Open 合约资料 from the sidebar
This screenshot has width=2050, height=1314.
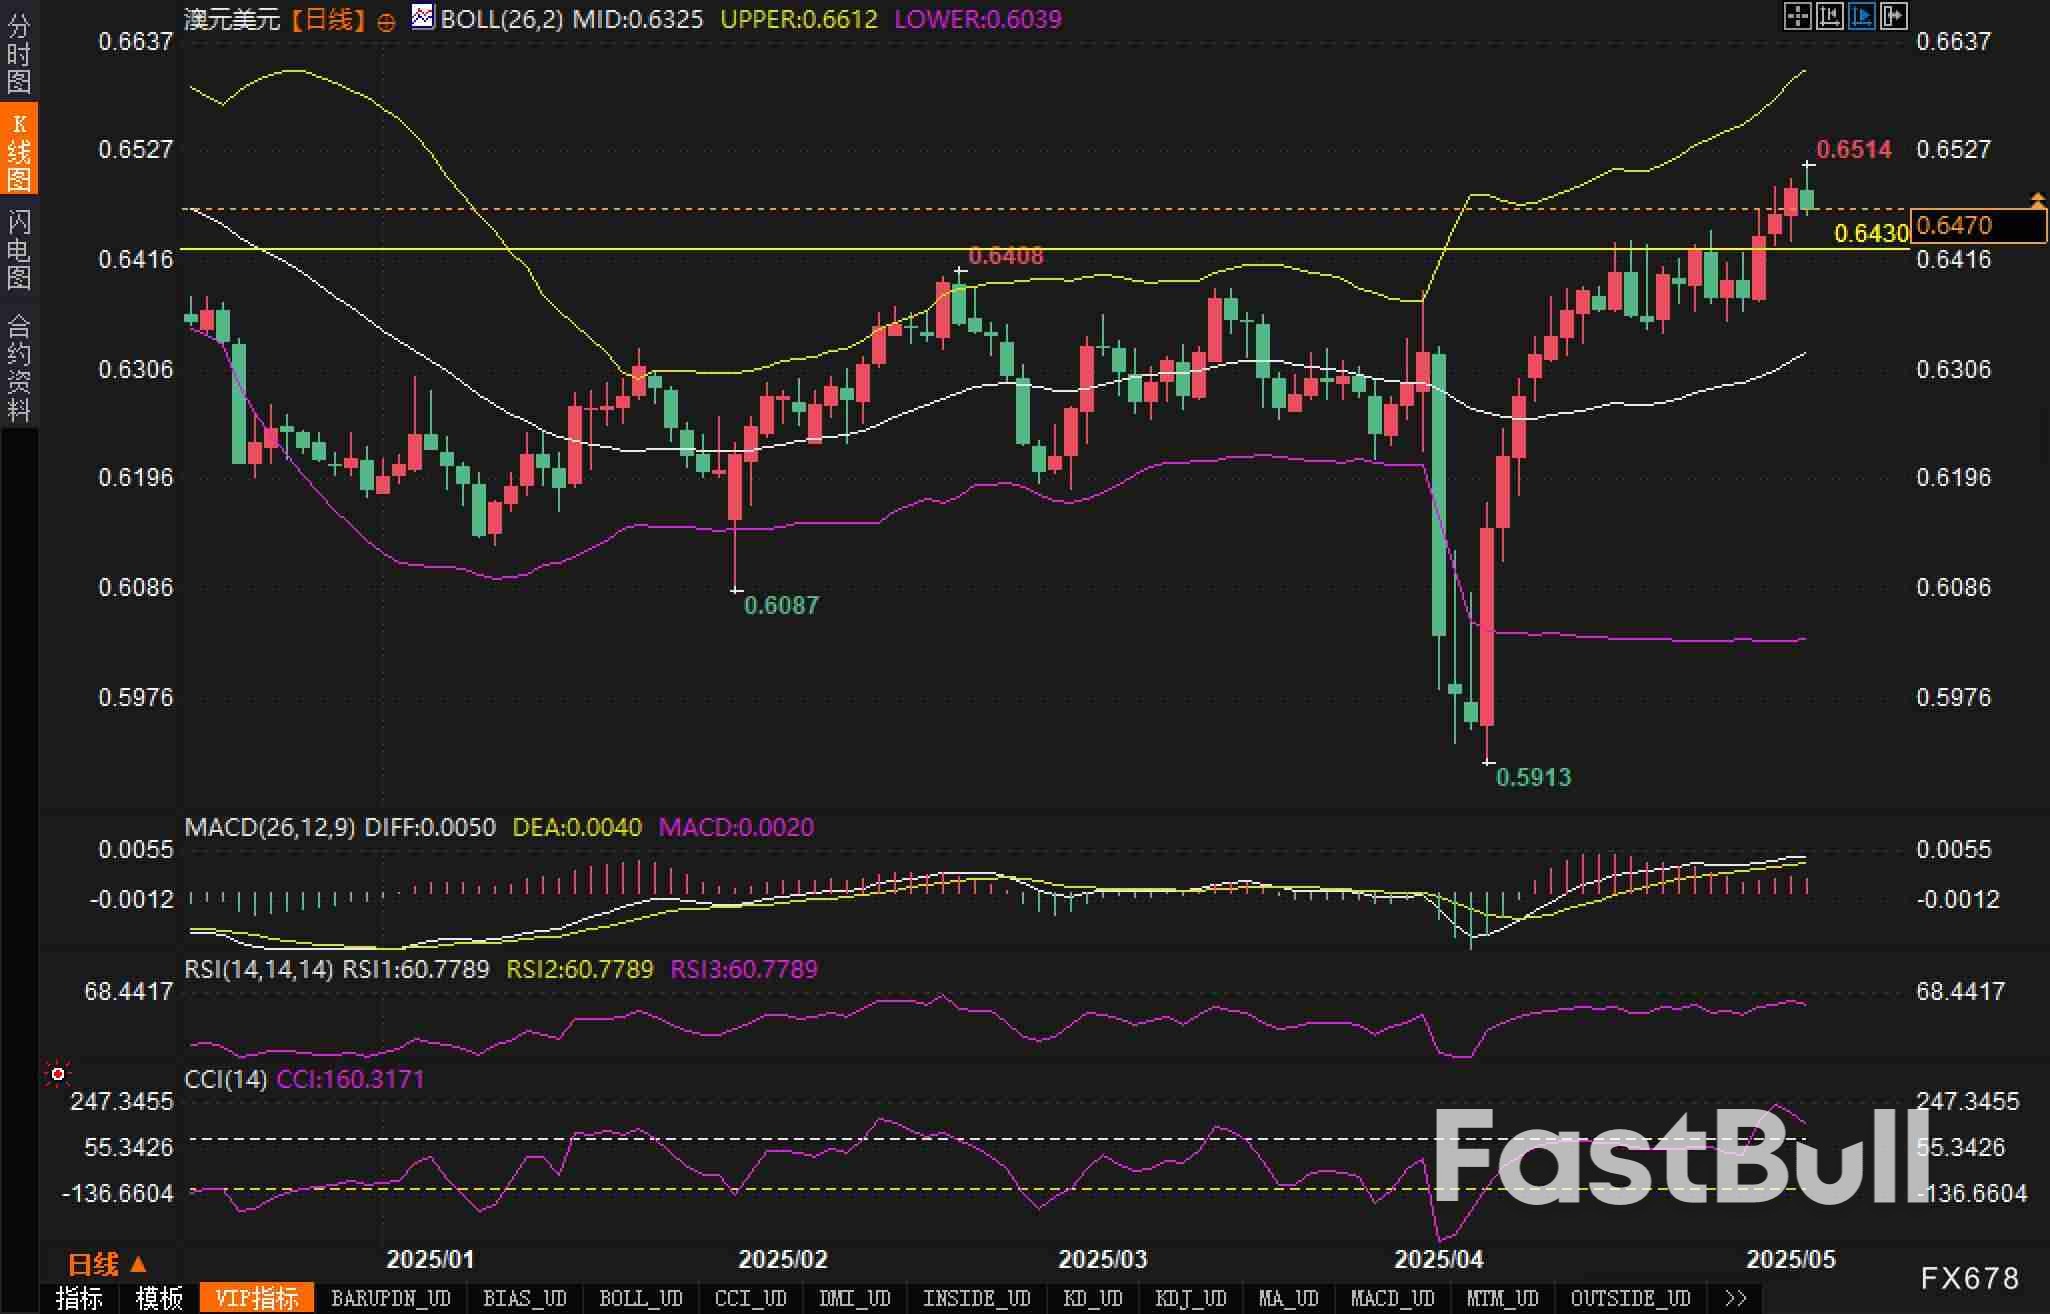pos(19,368)
